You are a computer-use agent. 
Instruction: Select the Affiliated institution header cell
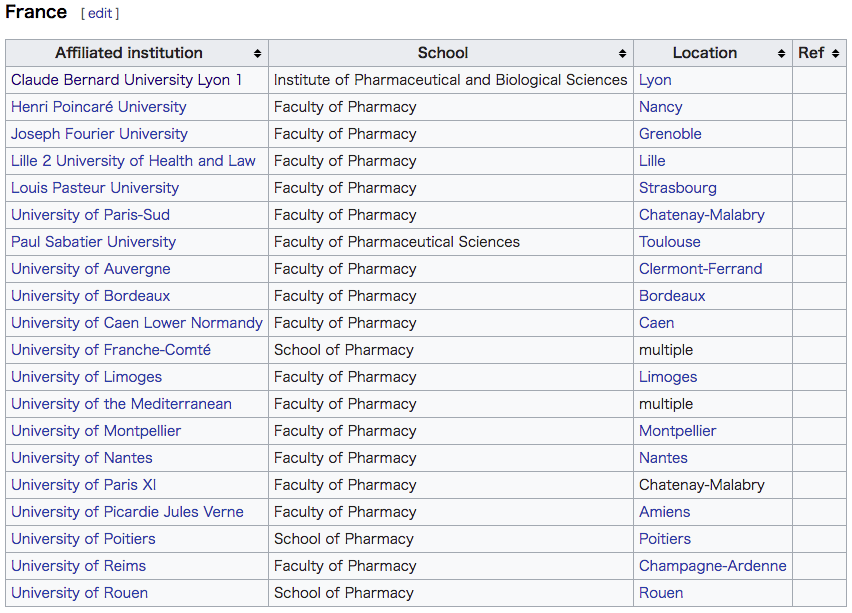[x=137, y=53]
